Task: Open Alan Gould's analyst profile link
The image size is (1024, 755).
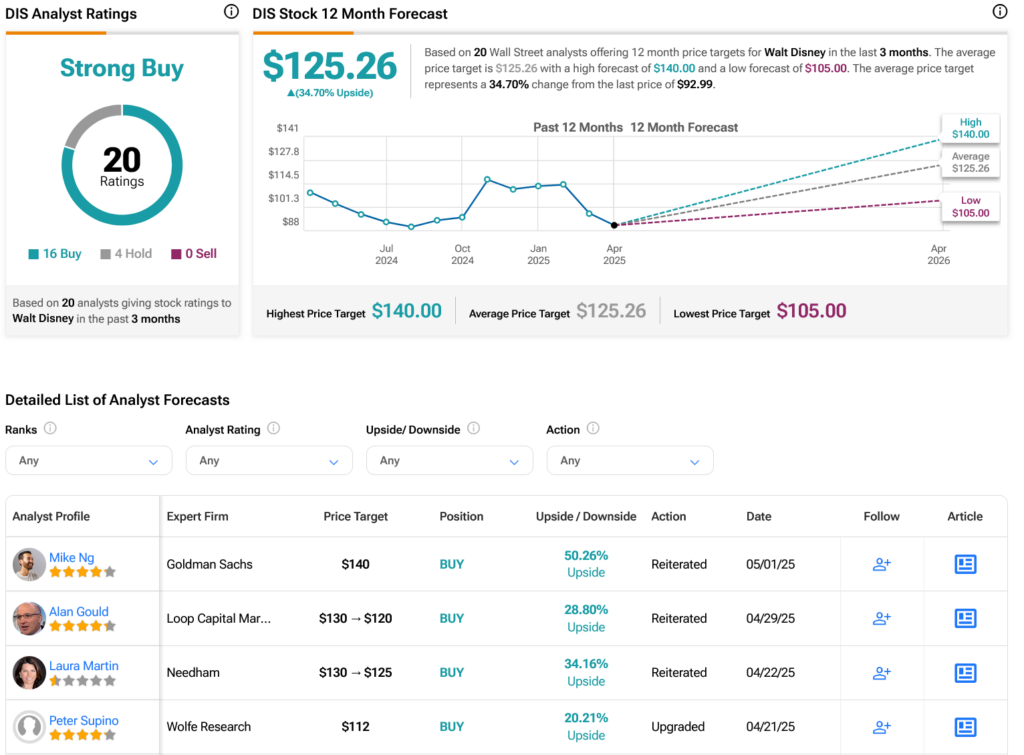Action: point(79,611)
